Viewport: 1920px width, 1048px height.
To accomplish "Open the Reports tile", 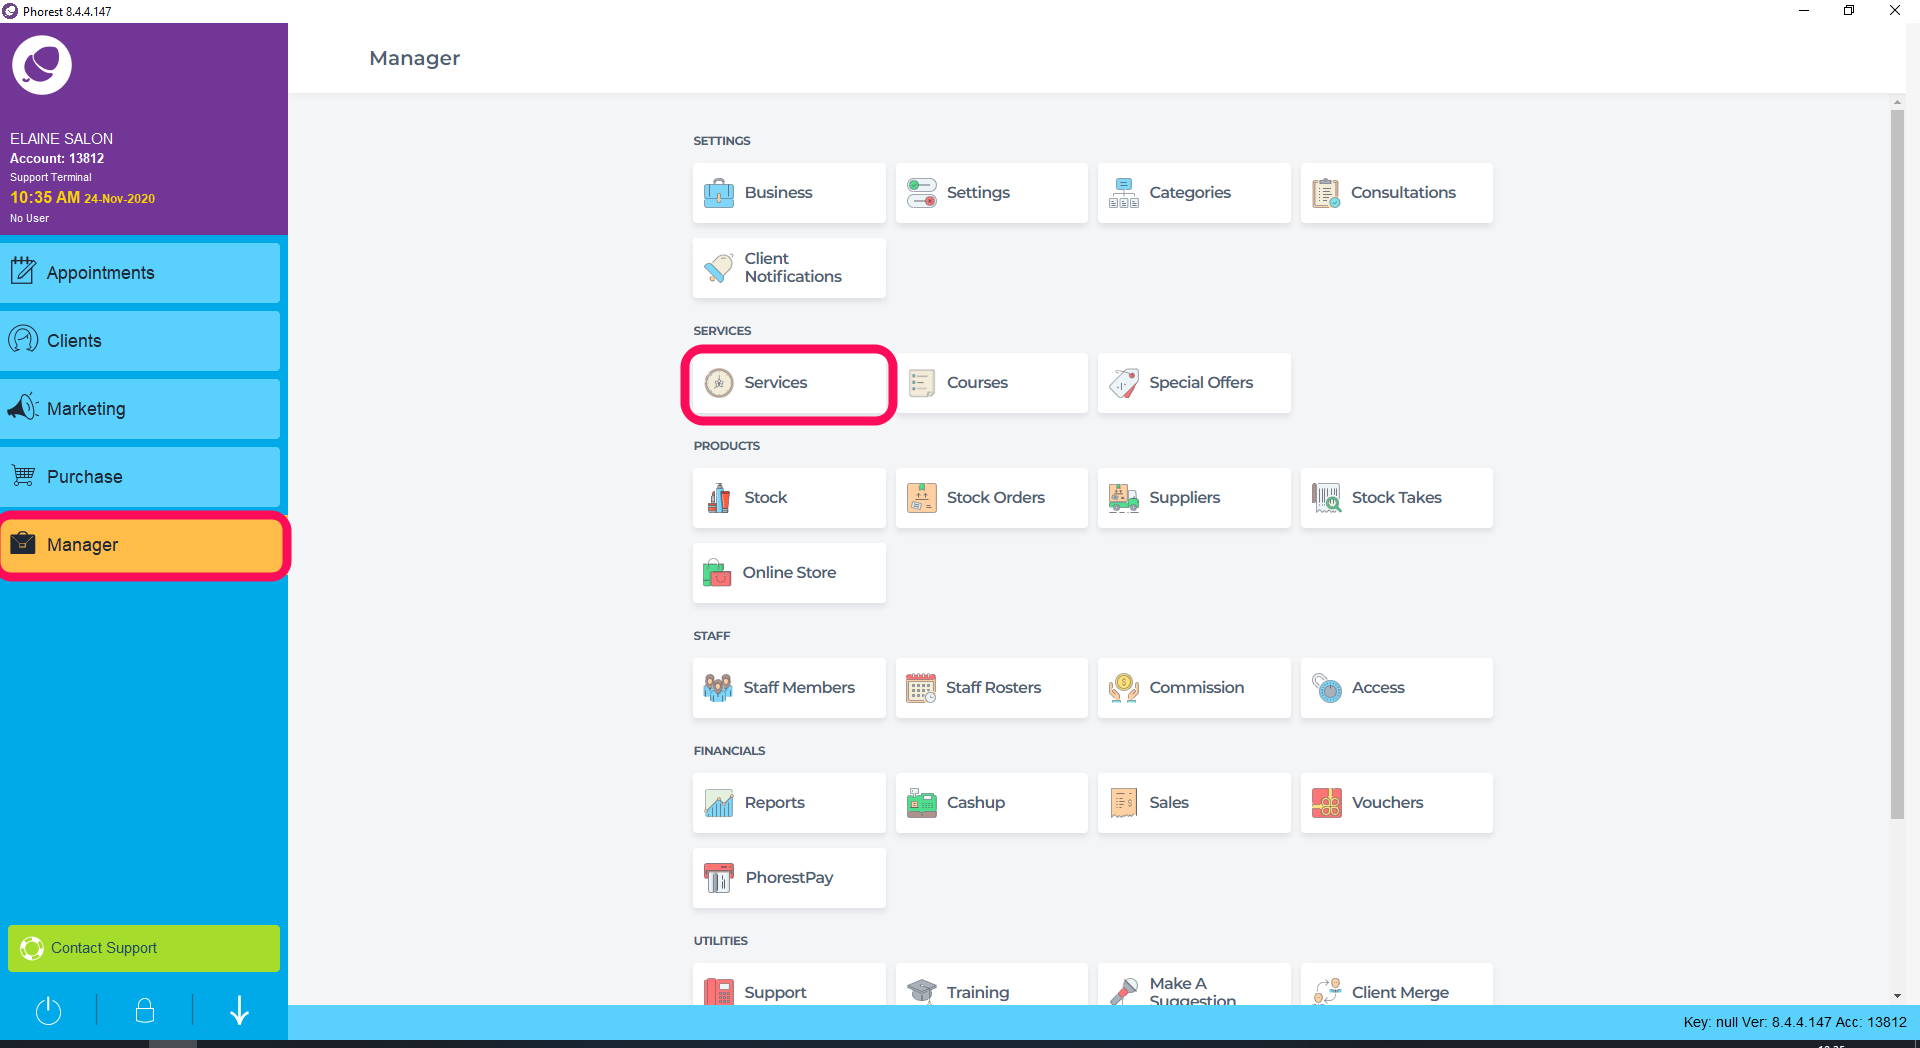I will 789,803.
